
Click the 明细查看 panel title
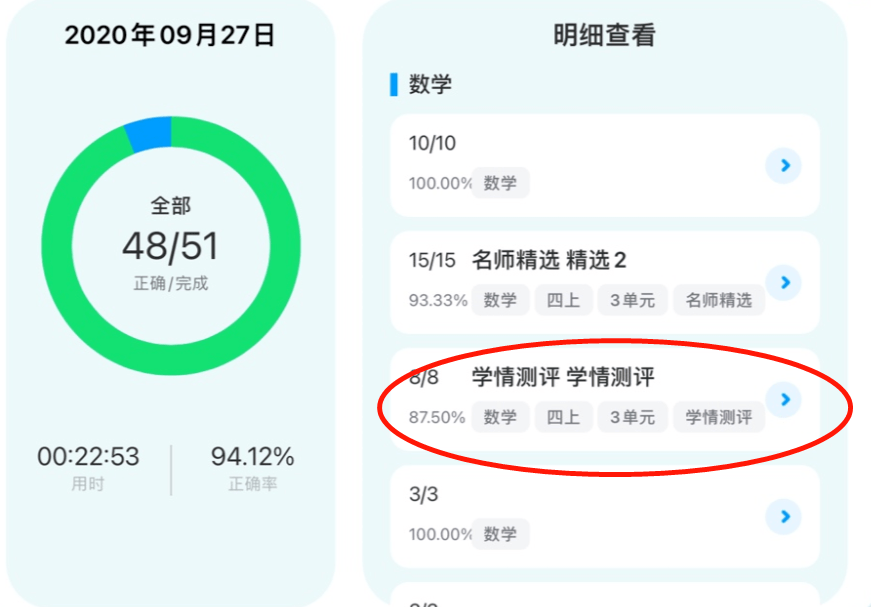(x=604, y=36)
